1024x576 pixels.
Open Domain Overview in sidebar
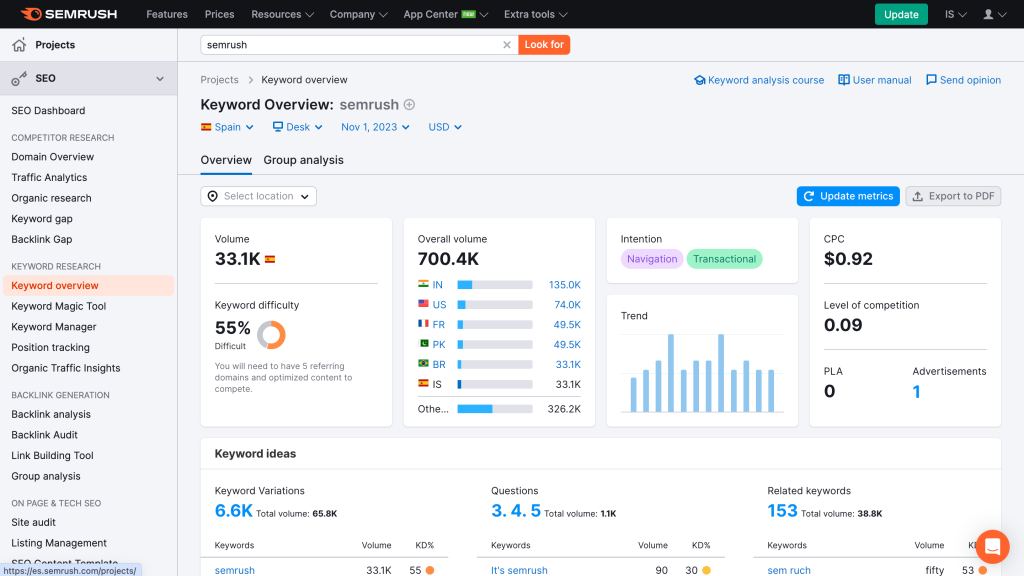coord(53,157)
